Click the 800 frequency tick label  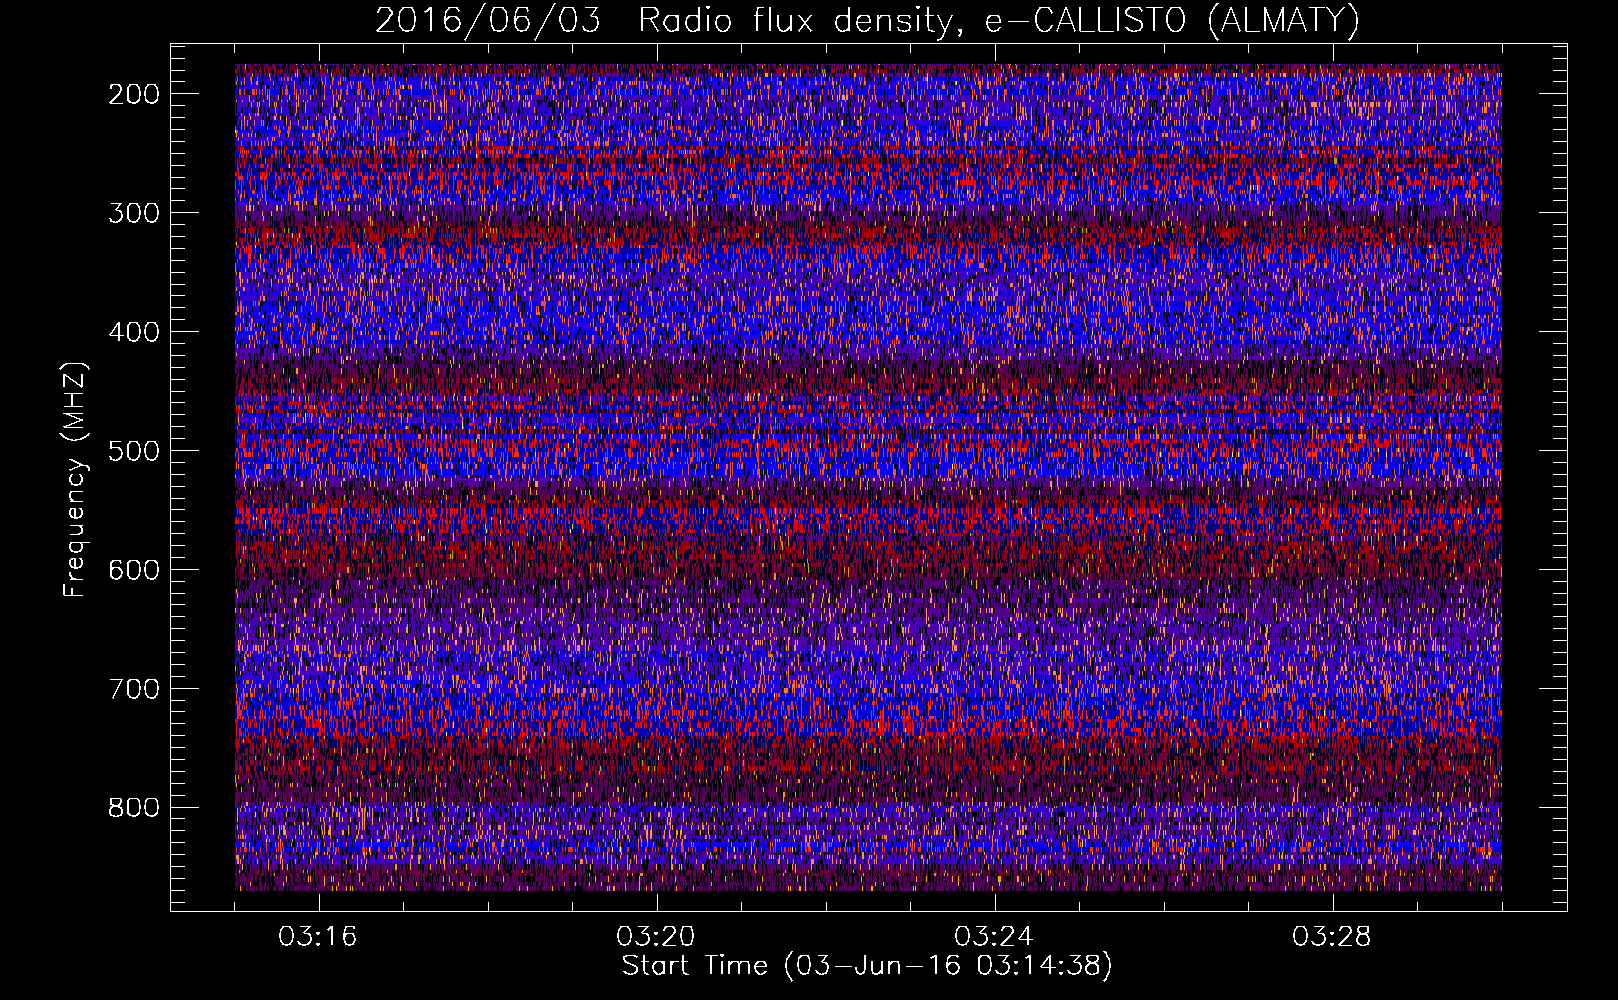[x=133, y=808]
